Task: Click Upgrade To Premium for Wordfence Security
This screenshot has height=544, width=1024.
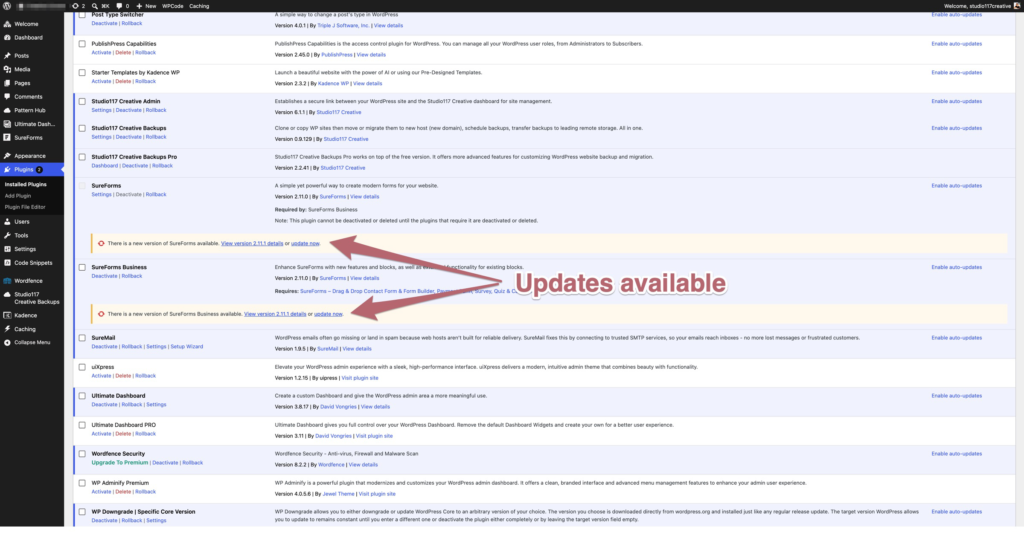Action: coord(120,462)
